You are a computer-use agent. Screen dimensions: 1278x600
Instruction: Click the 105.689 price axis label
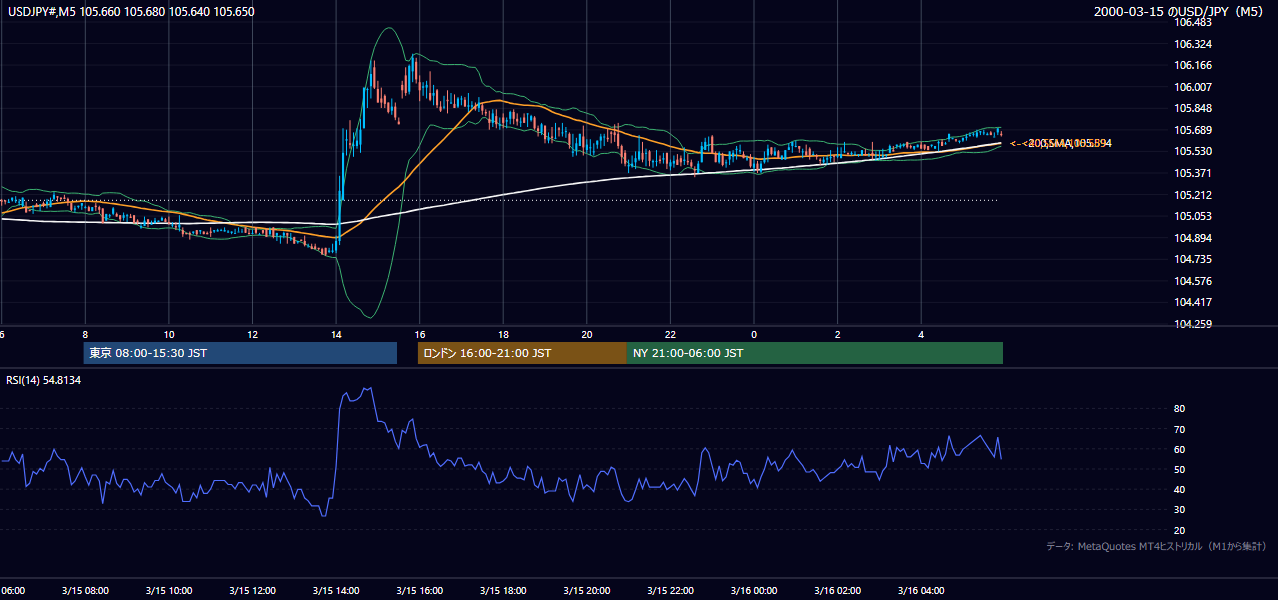1194,130
